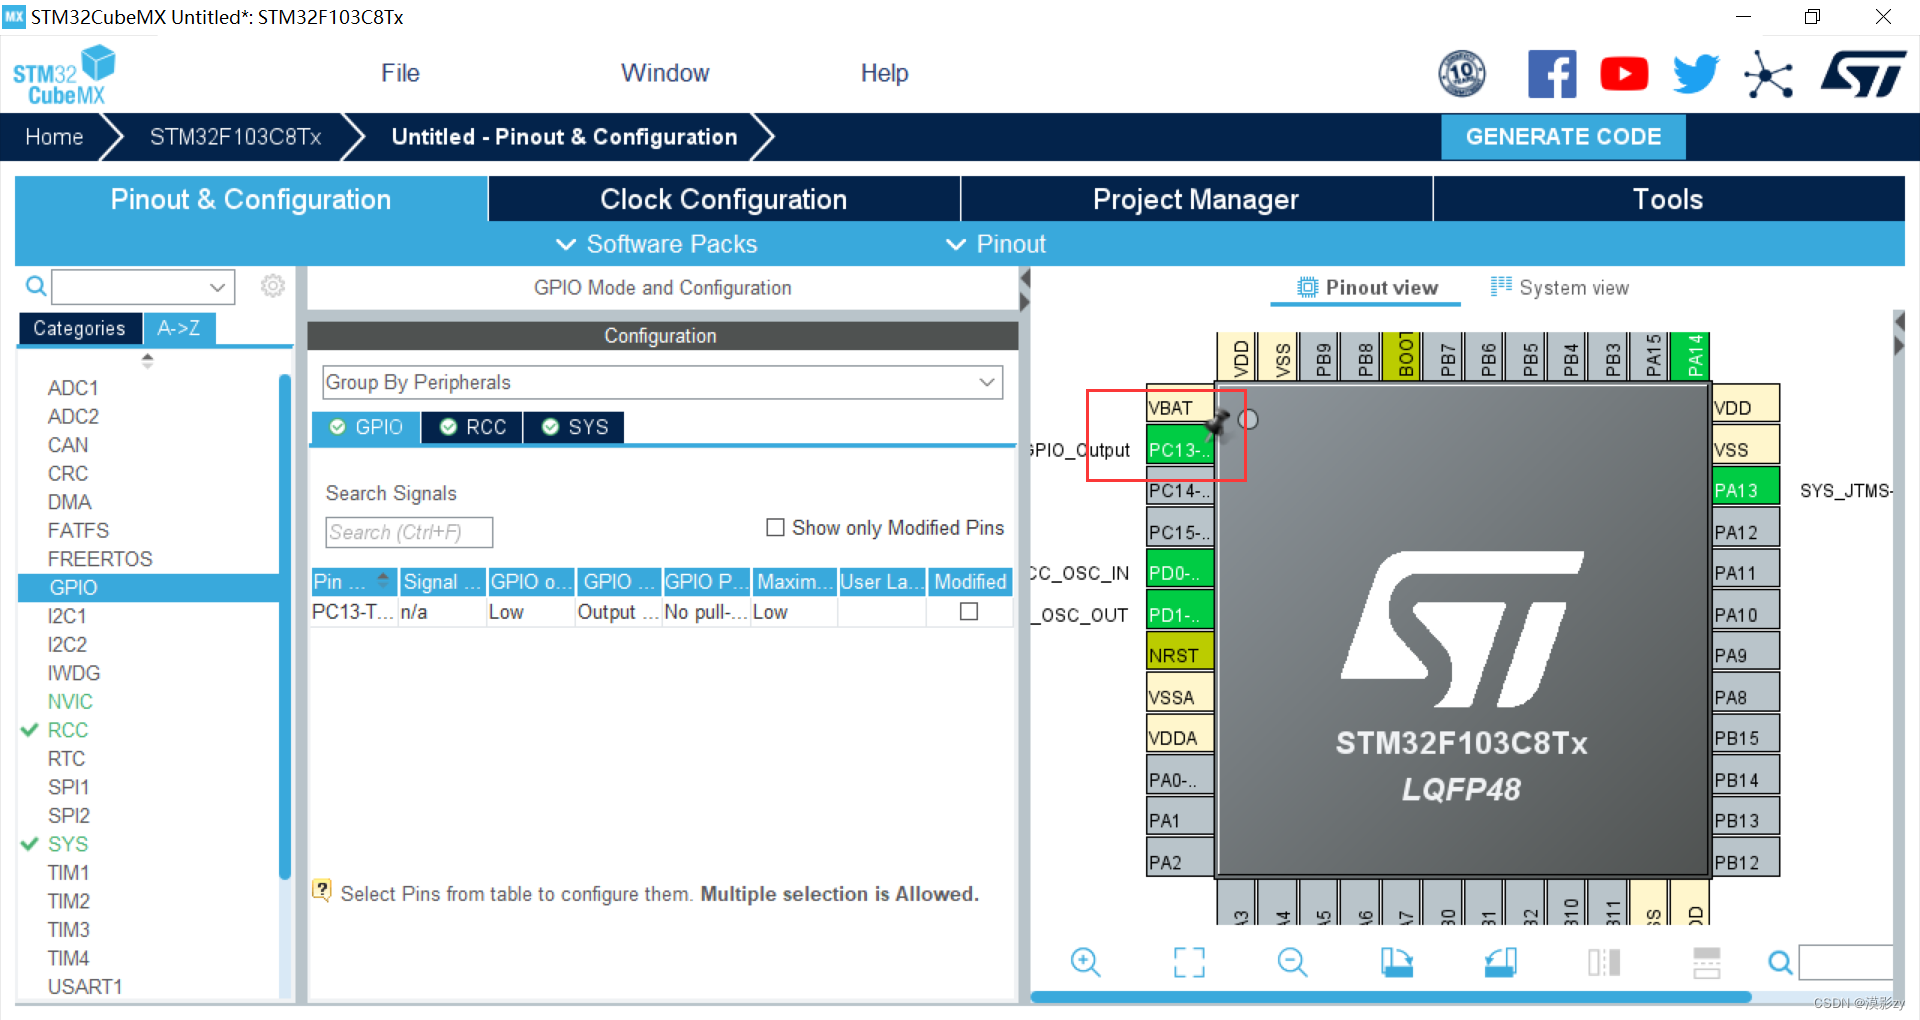Viewport: 1920px width, 1020px height.
Task: Open the YouTube icon link
Action: pyautogui.click(x=1624, y=74)
